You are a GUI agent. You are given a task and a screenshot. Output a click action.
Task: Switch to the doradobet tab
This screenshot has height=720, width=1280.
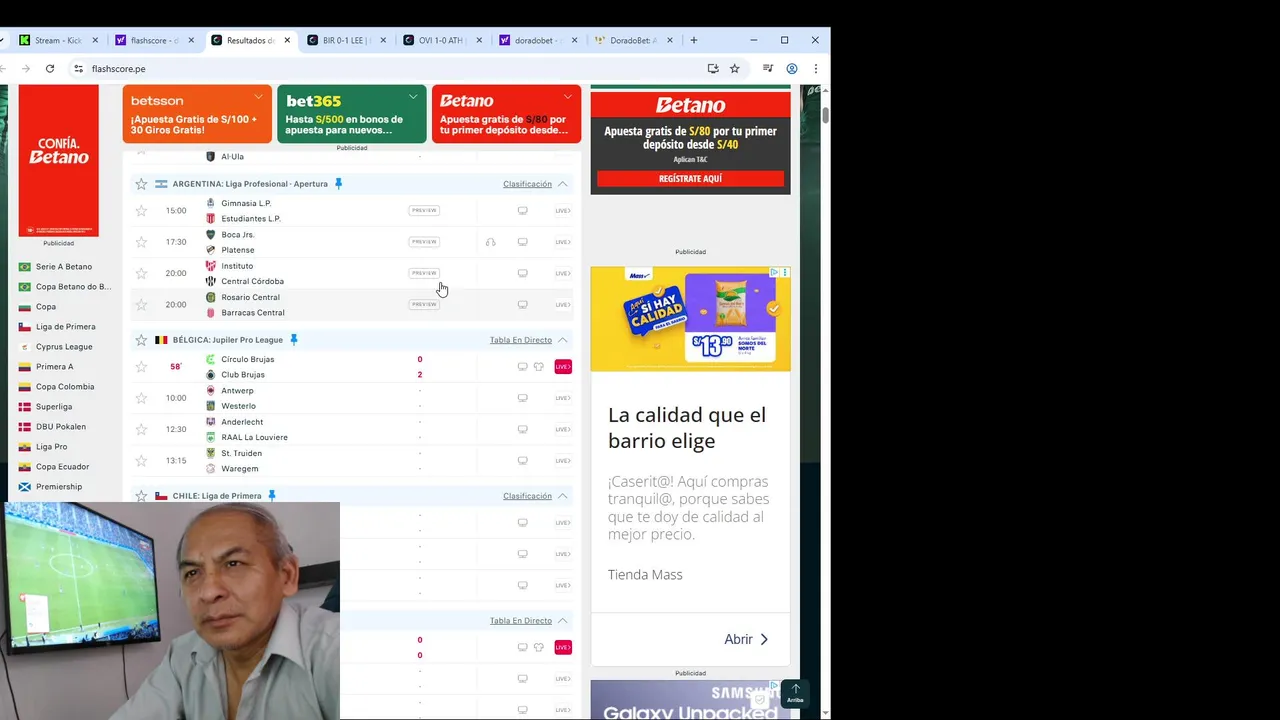[539, 40]
